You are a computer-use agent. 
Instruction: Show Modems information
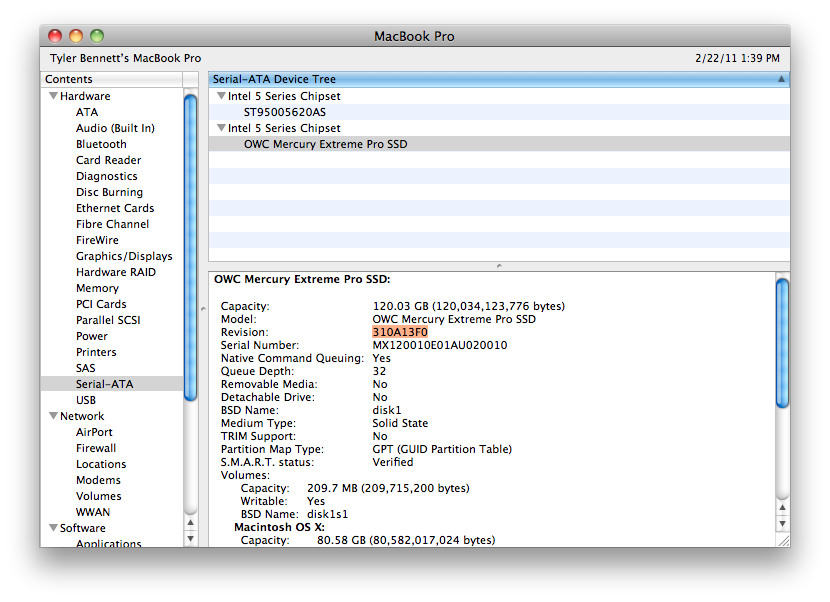[98, 480]
